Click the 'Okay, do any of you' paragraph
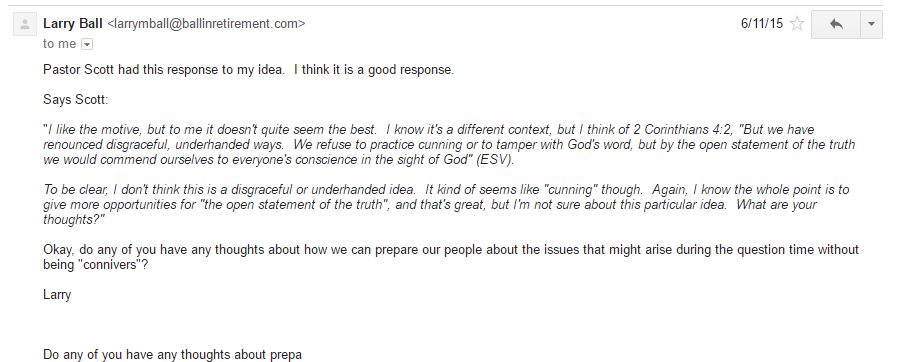Image resolution: width=910 pixels, height=362 pixels. click(x=451, y=257)
